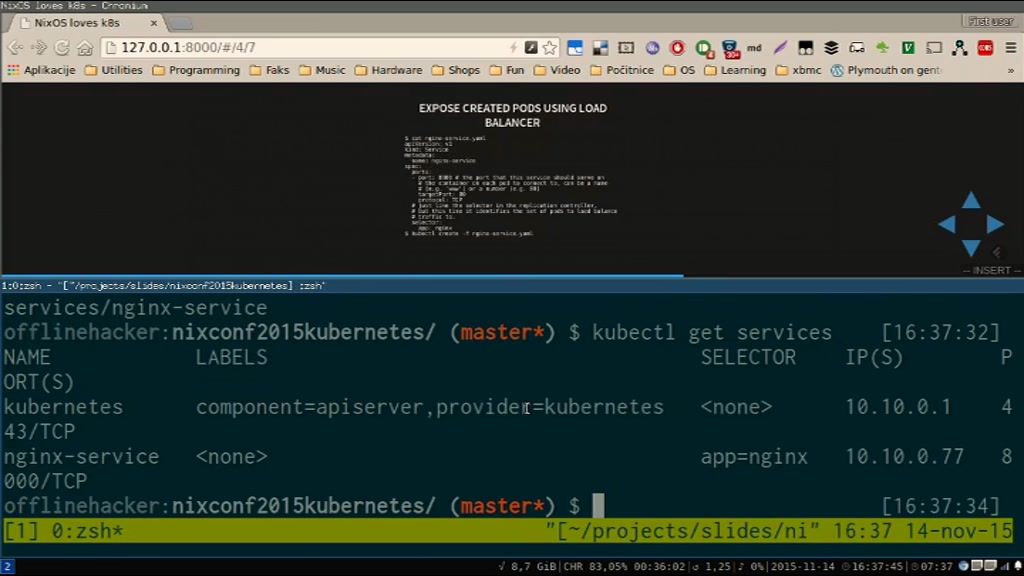
Task: Click the stacked layers (Buffer) extension icon
Action: (831, 48)
